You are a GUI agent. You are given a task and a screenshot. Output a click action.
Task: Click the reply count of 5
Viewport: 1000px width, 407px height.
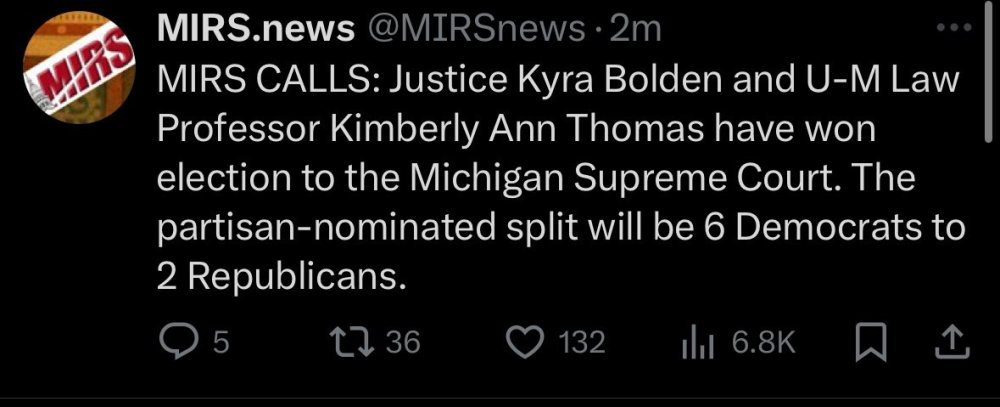221,344
